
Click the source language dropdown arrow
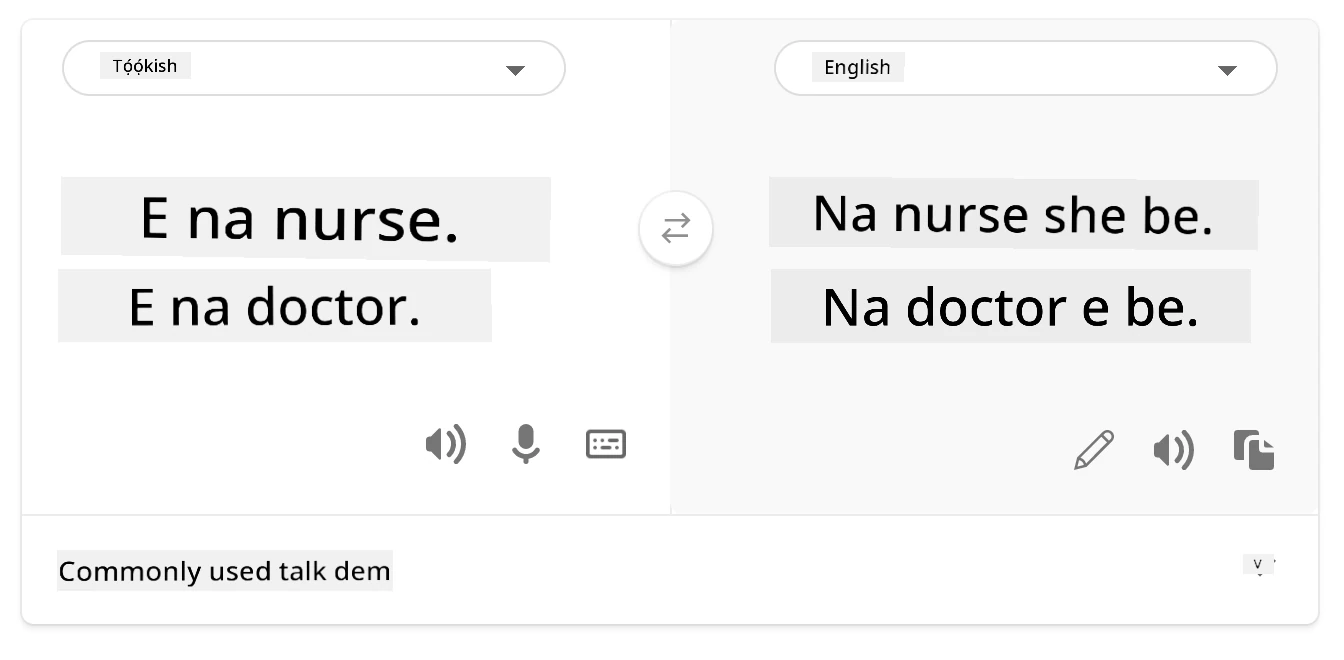click(515, 70)
